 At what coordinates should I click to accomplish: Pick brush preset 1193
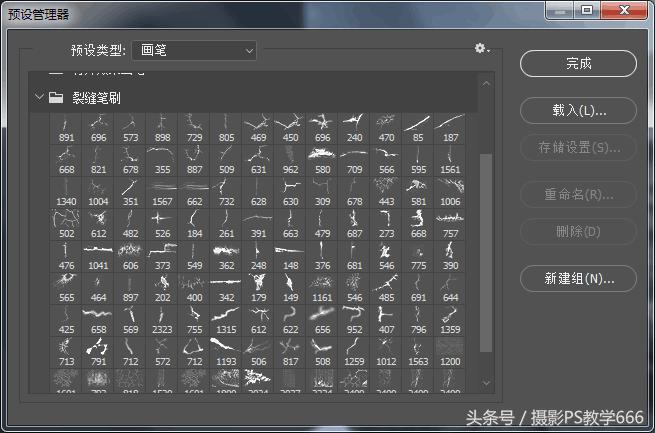(x=226, y=353)
